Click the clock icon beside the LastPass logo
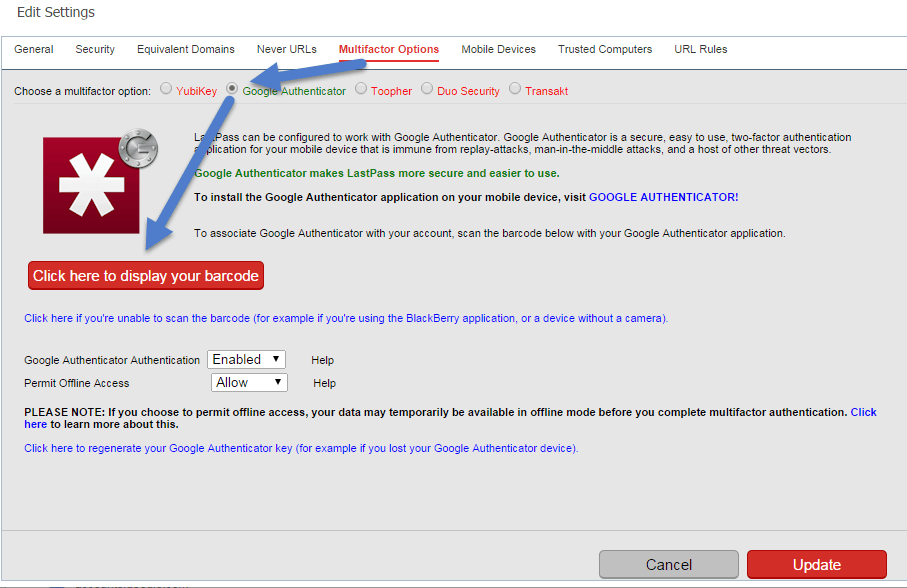Viewport: 907px width, 588px height. tap(138, 148)
